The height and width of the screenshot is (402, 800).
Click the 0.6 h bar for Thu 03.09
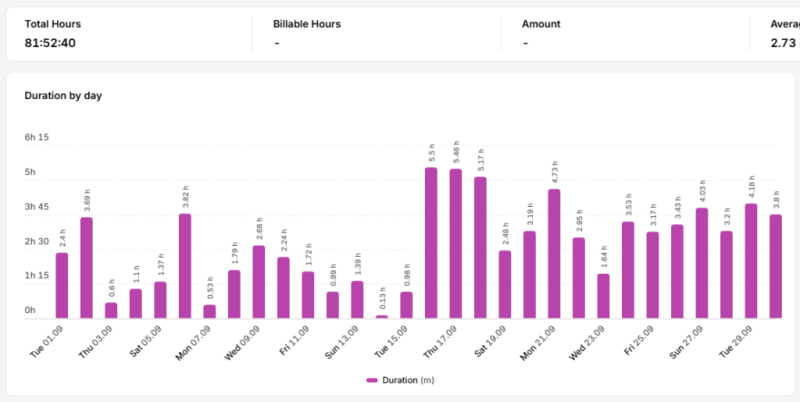click(111, 311)
